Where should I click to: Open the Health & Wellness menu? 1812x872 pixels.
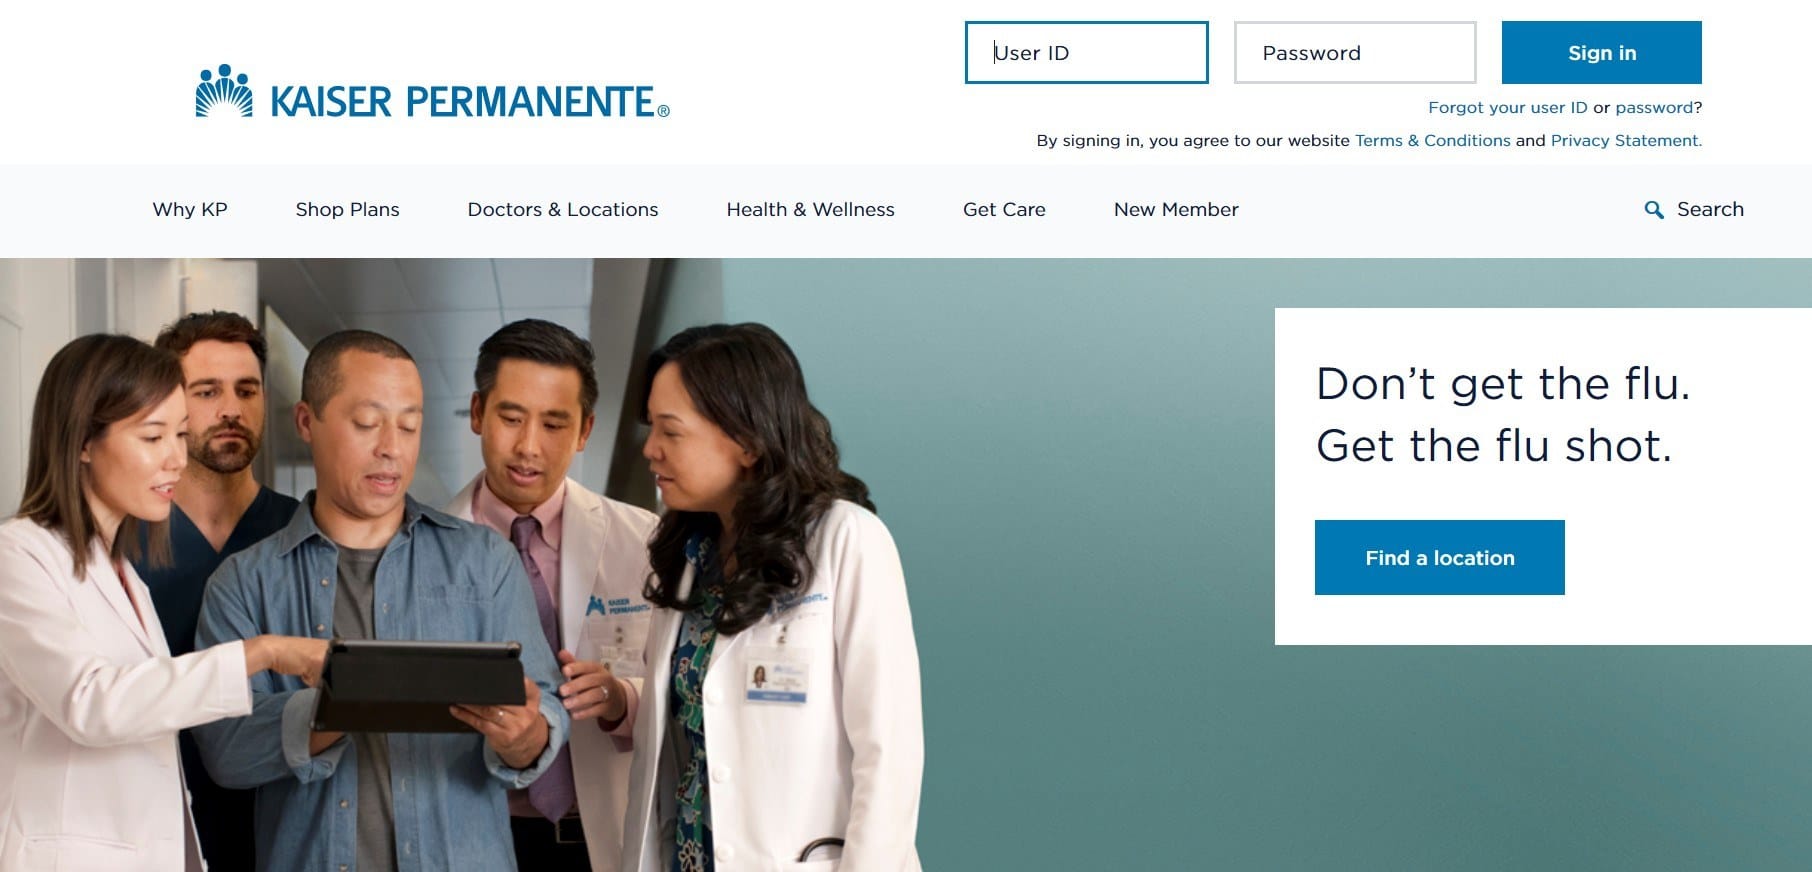pyautogui.click(x=810, y=209)
